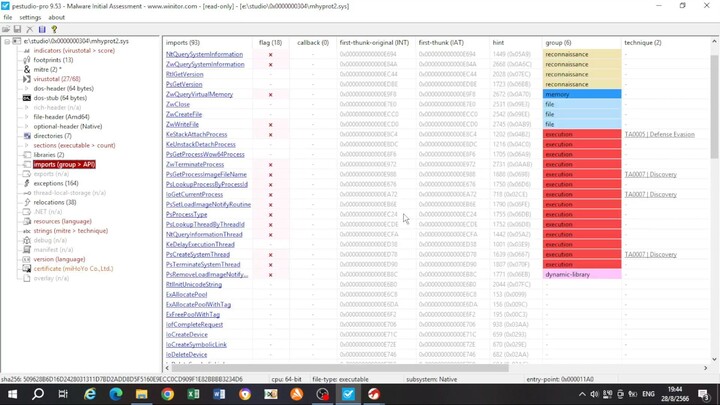Viewport: 720px width, 405px height.
Task: Open Excel from the taskbar
Action: click(x=193, y=394)
